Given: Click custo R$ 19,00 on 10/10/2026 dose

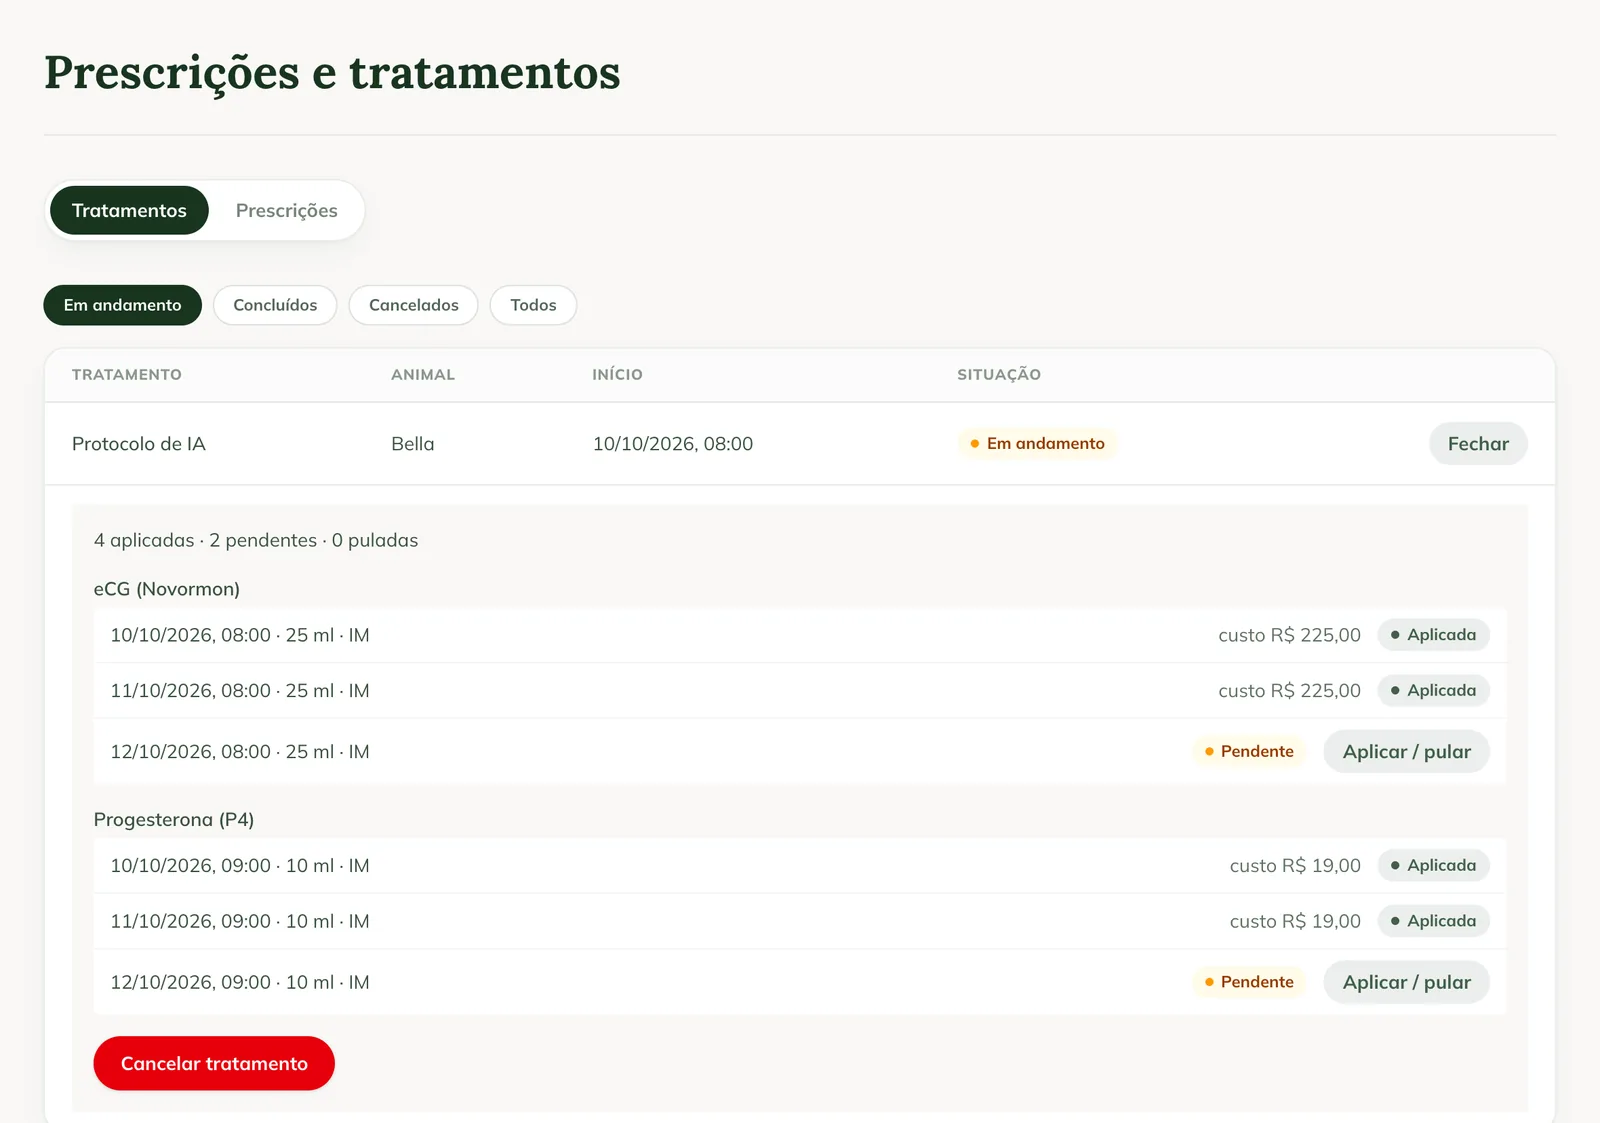Looking at the screenshot, I should point(1295,866).
